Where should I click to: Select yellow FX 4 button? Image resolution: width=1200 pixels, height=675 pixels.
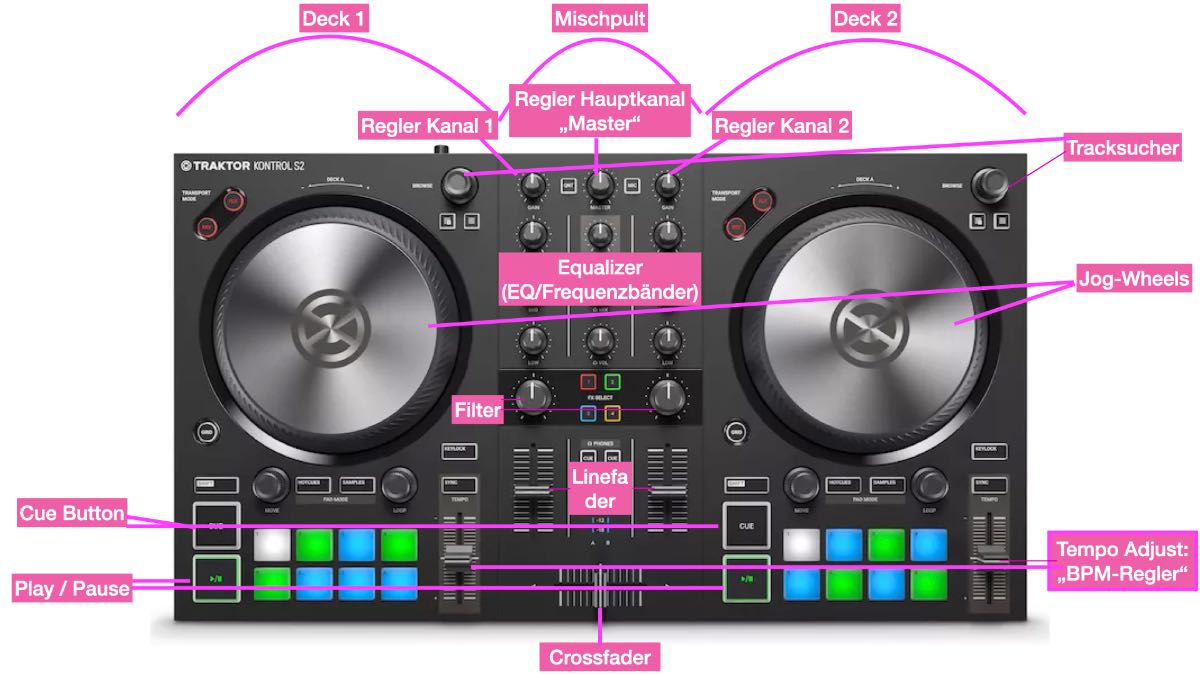coord(612,413)
